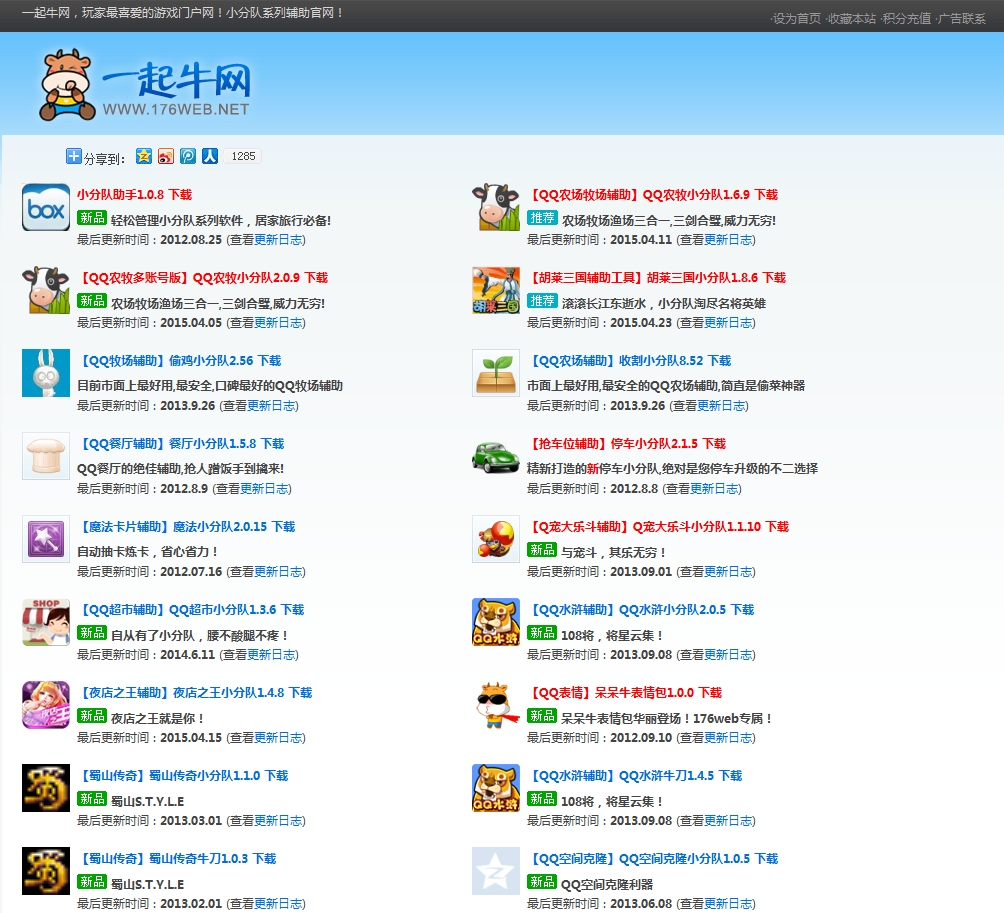The width and height of the screenshot is (1004, 913).
Task: Open 广告联系 in top bar
Action: click(x=962, y=19)
